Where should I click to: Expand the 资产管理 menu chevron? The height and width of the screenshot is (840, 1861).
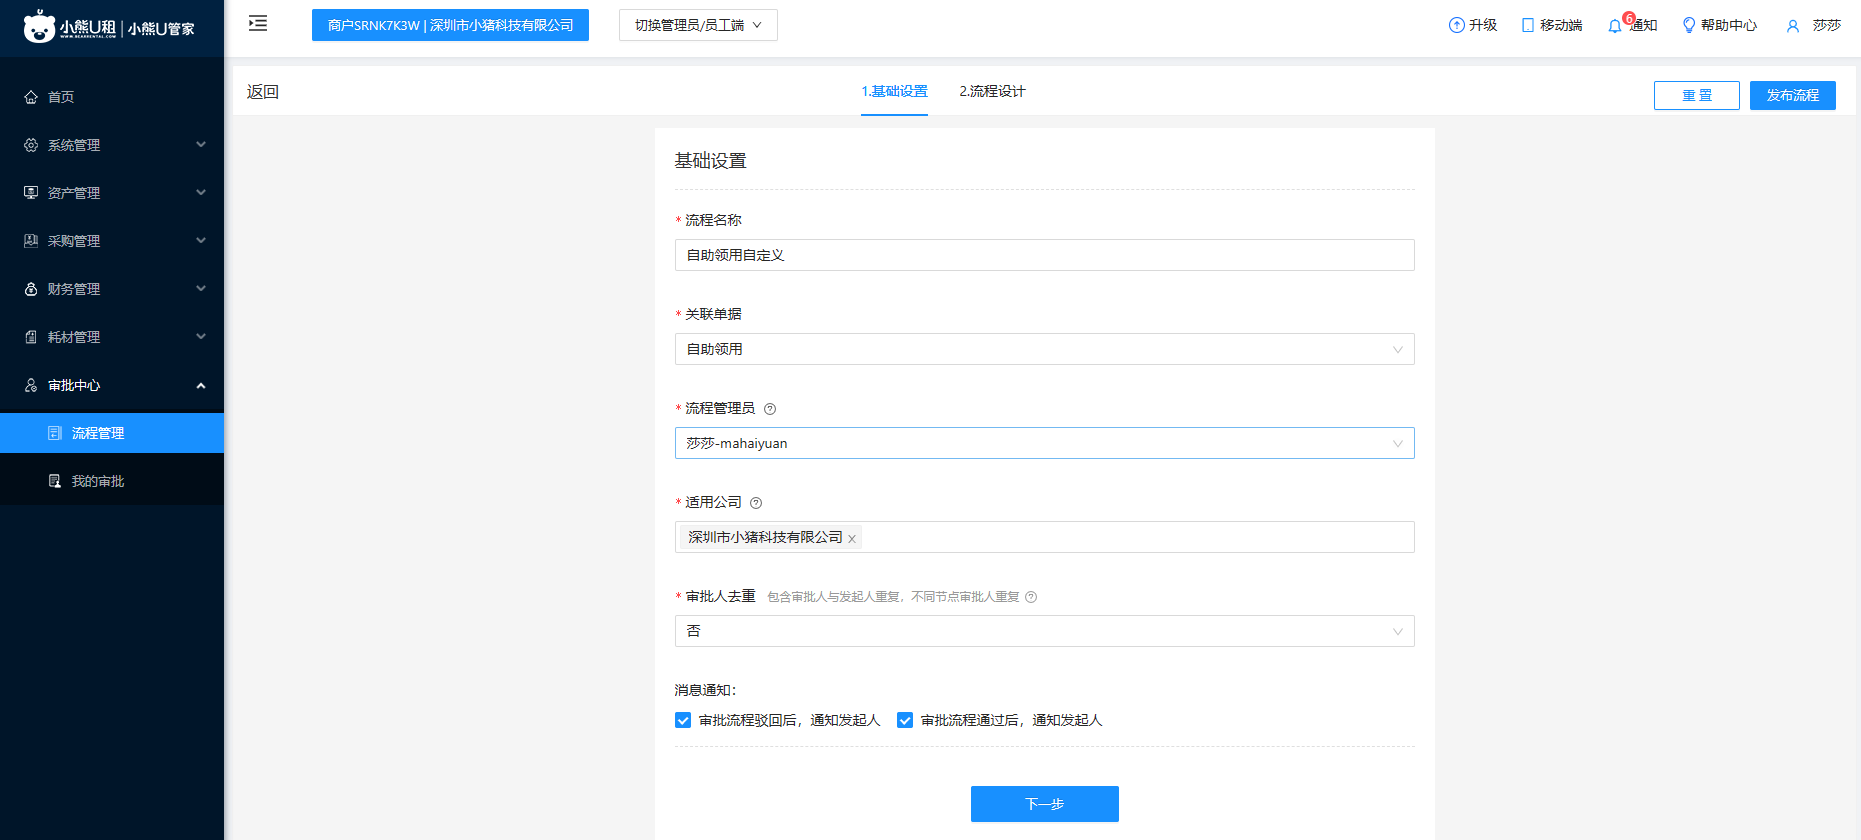(x=201, y=193)
